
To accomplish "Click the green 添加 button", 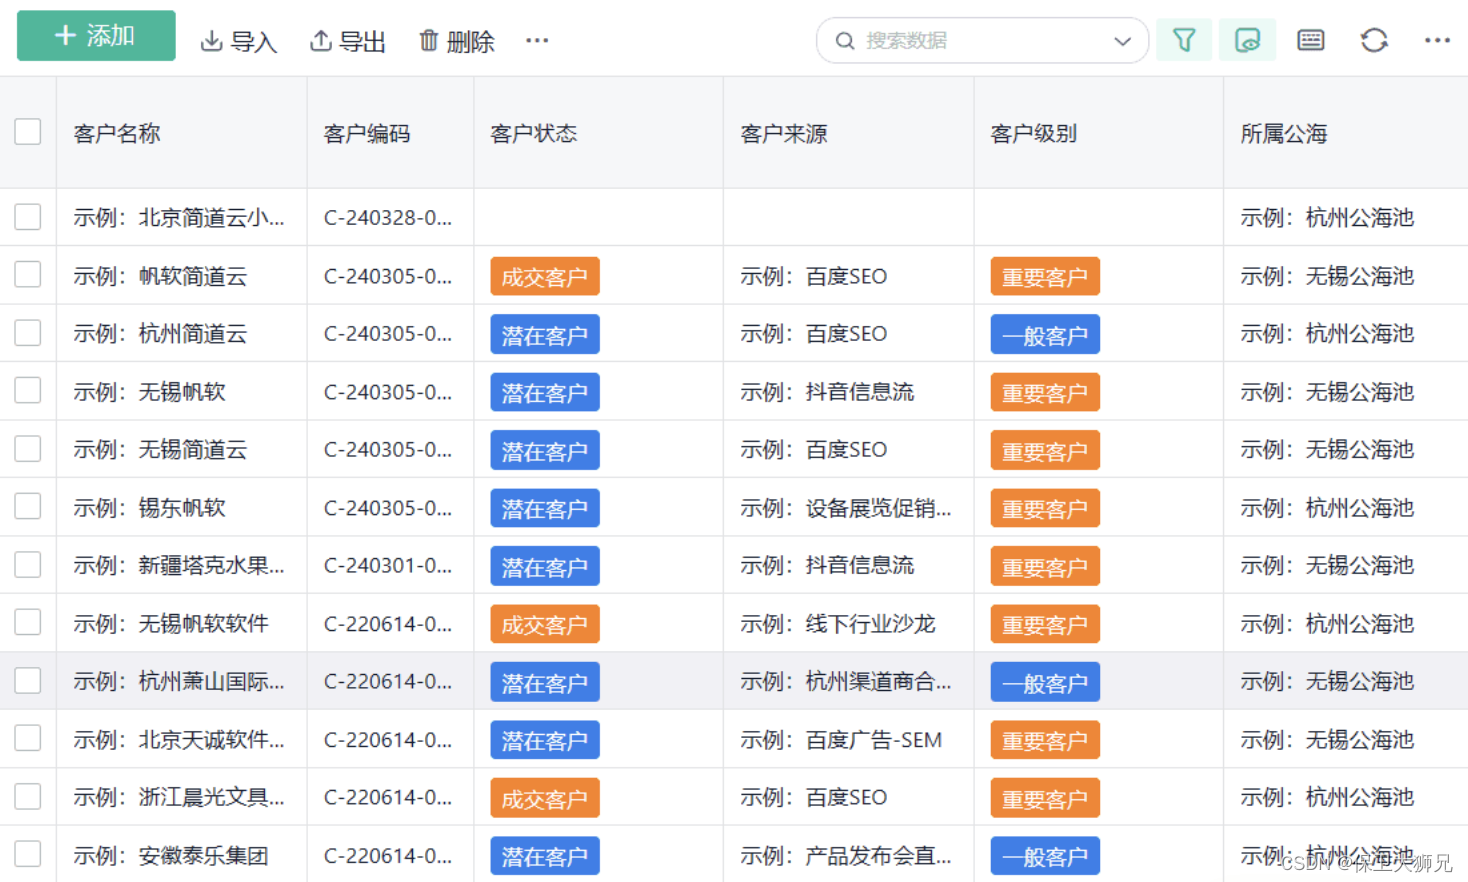I will (96, 36).
